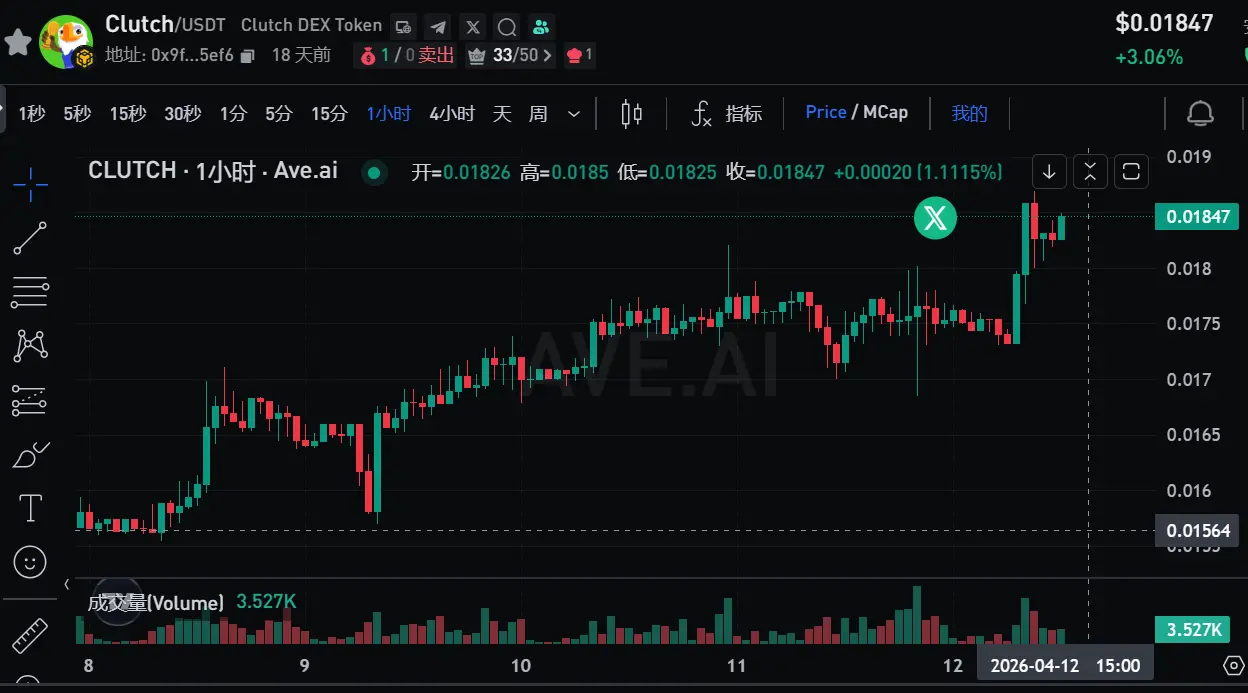
Task: Click the Clutch token parrot logo
Action: [65, 41]
